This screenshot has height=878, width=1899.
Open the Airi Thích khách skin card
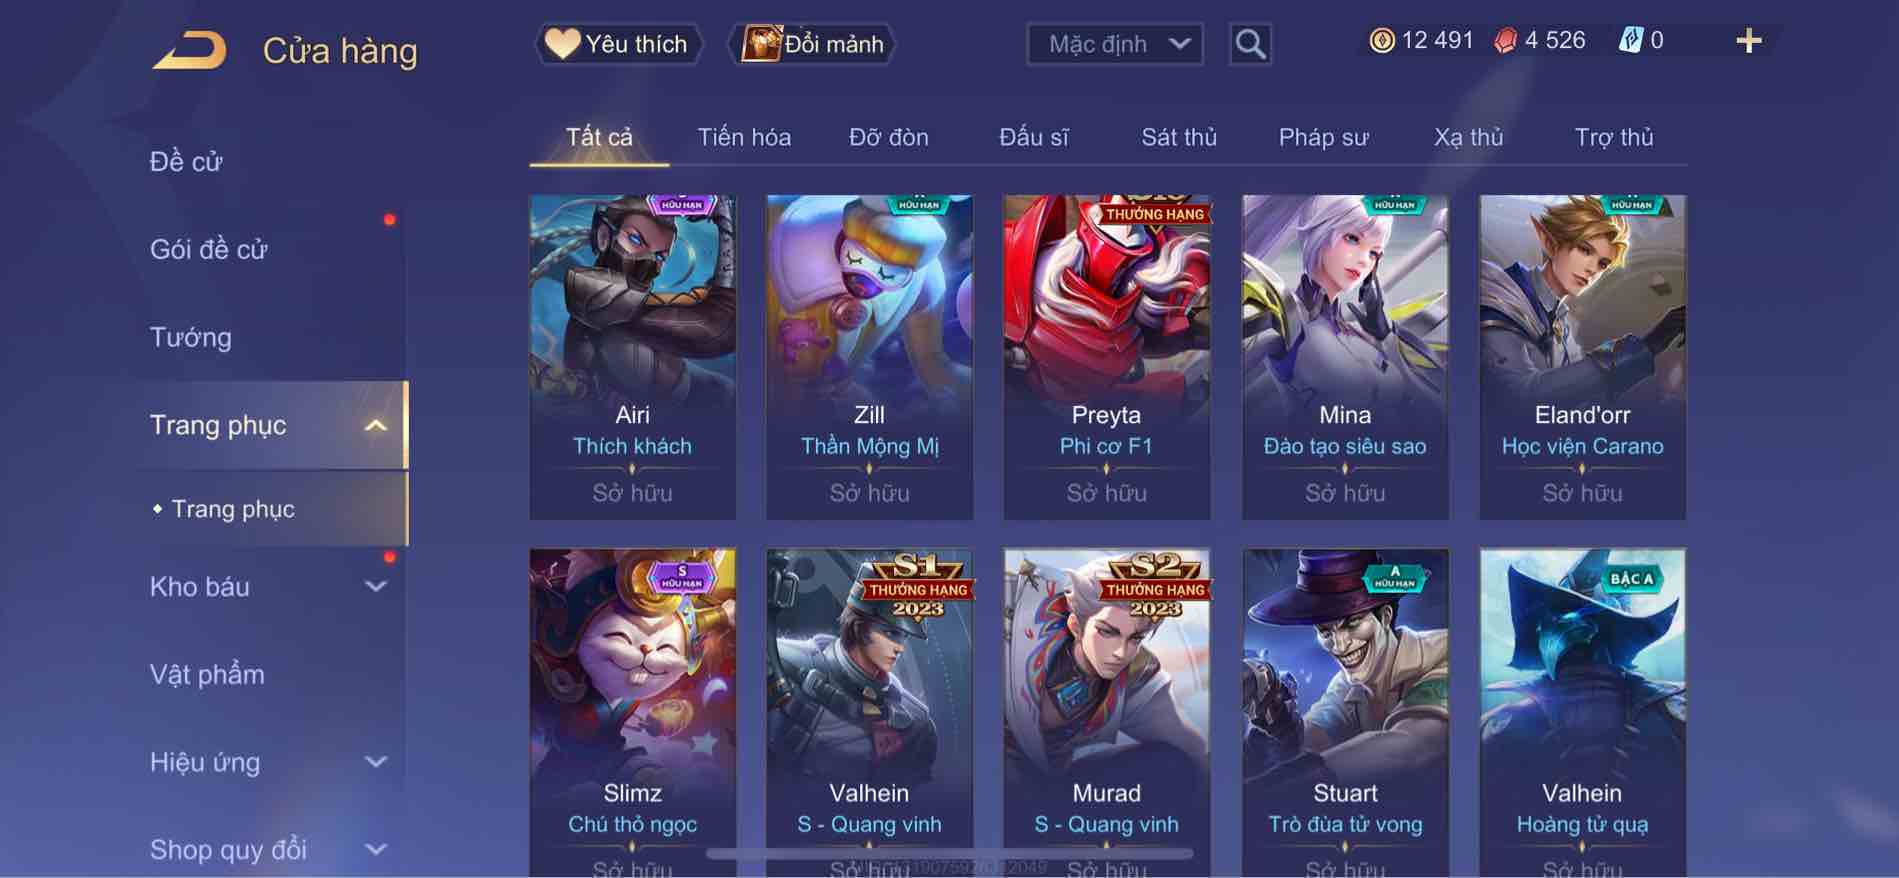(x=632, y=357)
